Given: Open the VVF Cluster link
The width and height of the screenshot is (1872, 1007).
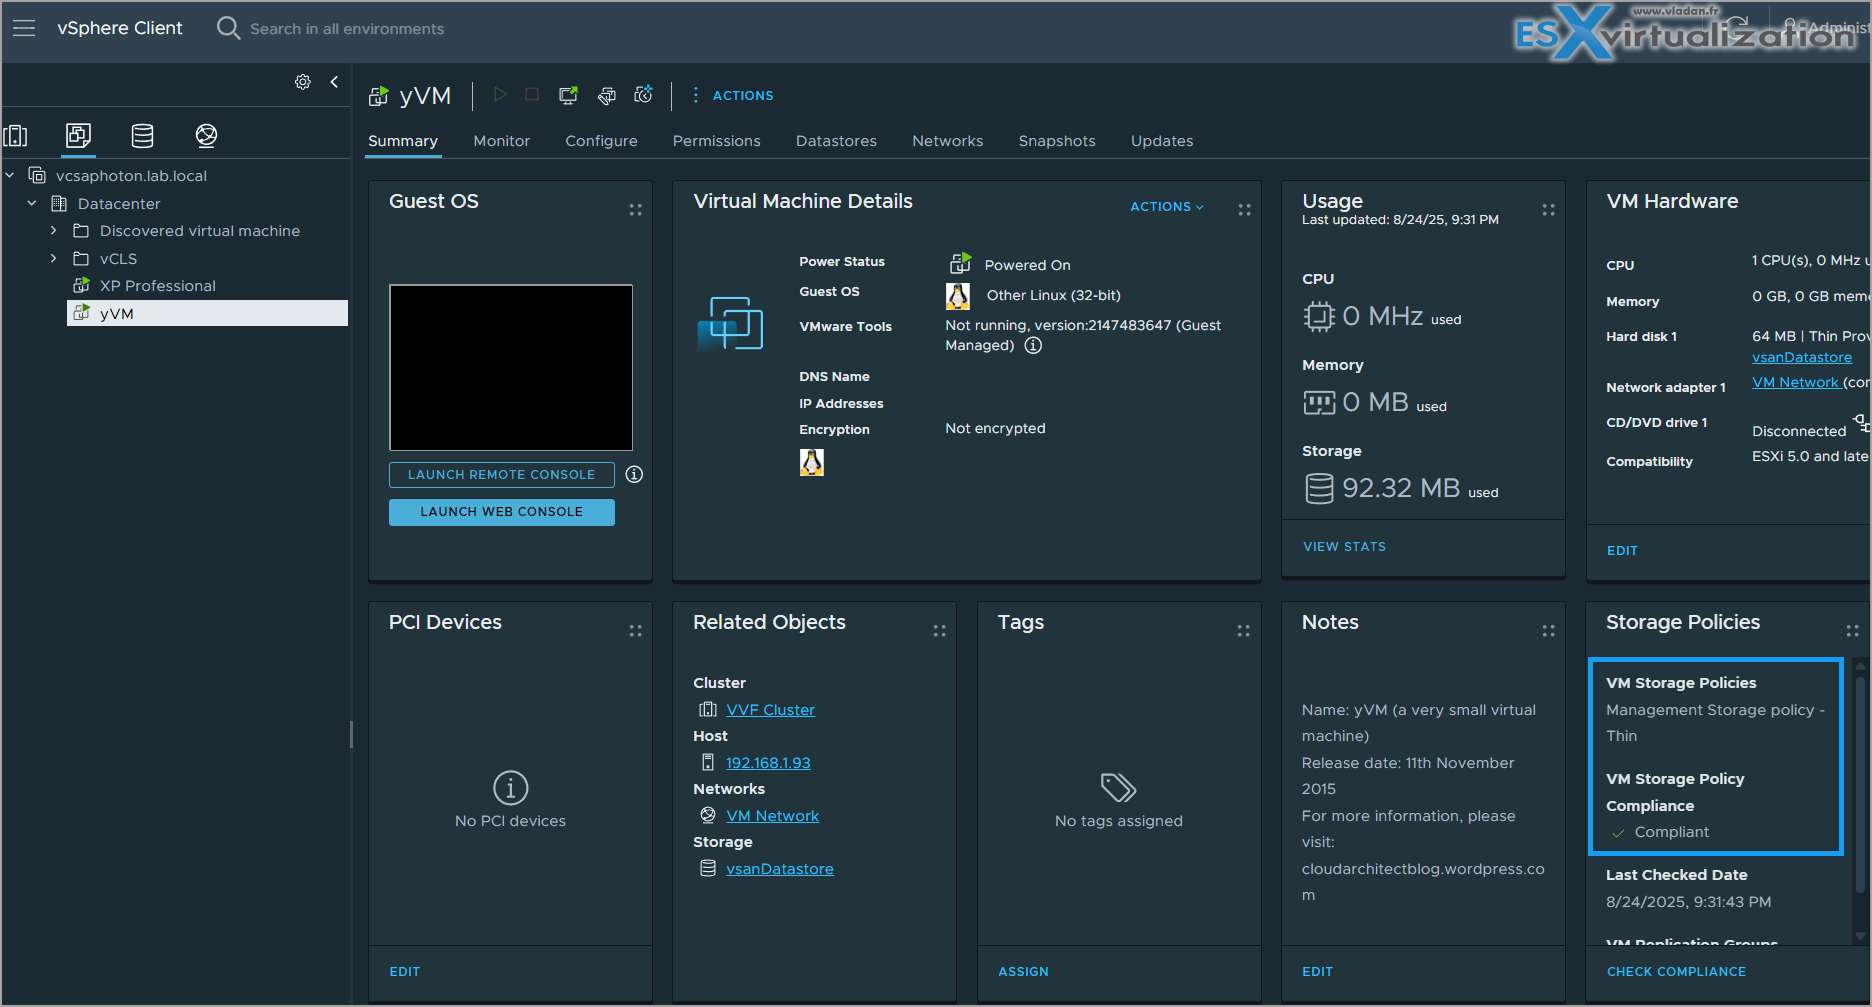Looking at the screenshot, I should pos(770,710).
